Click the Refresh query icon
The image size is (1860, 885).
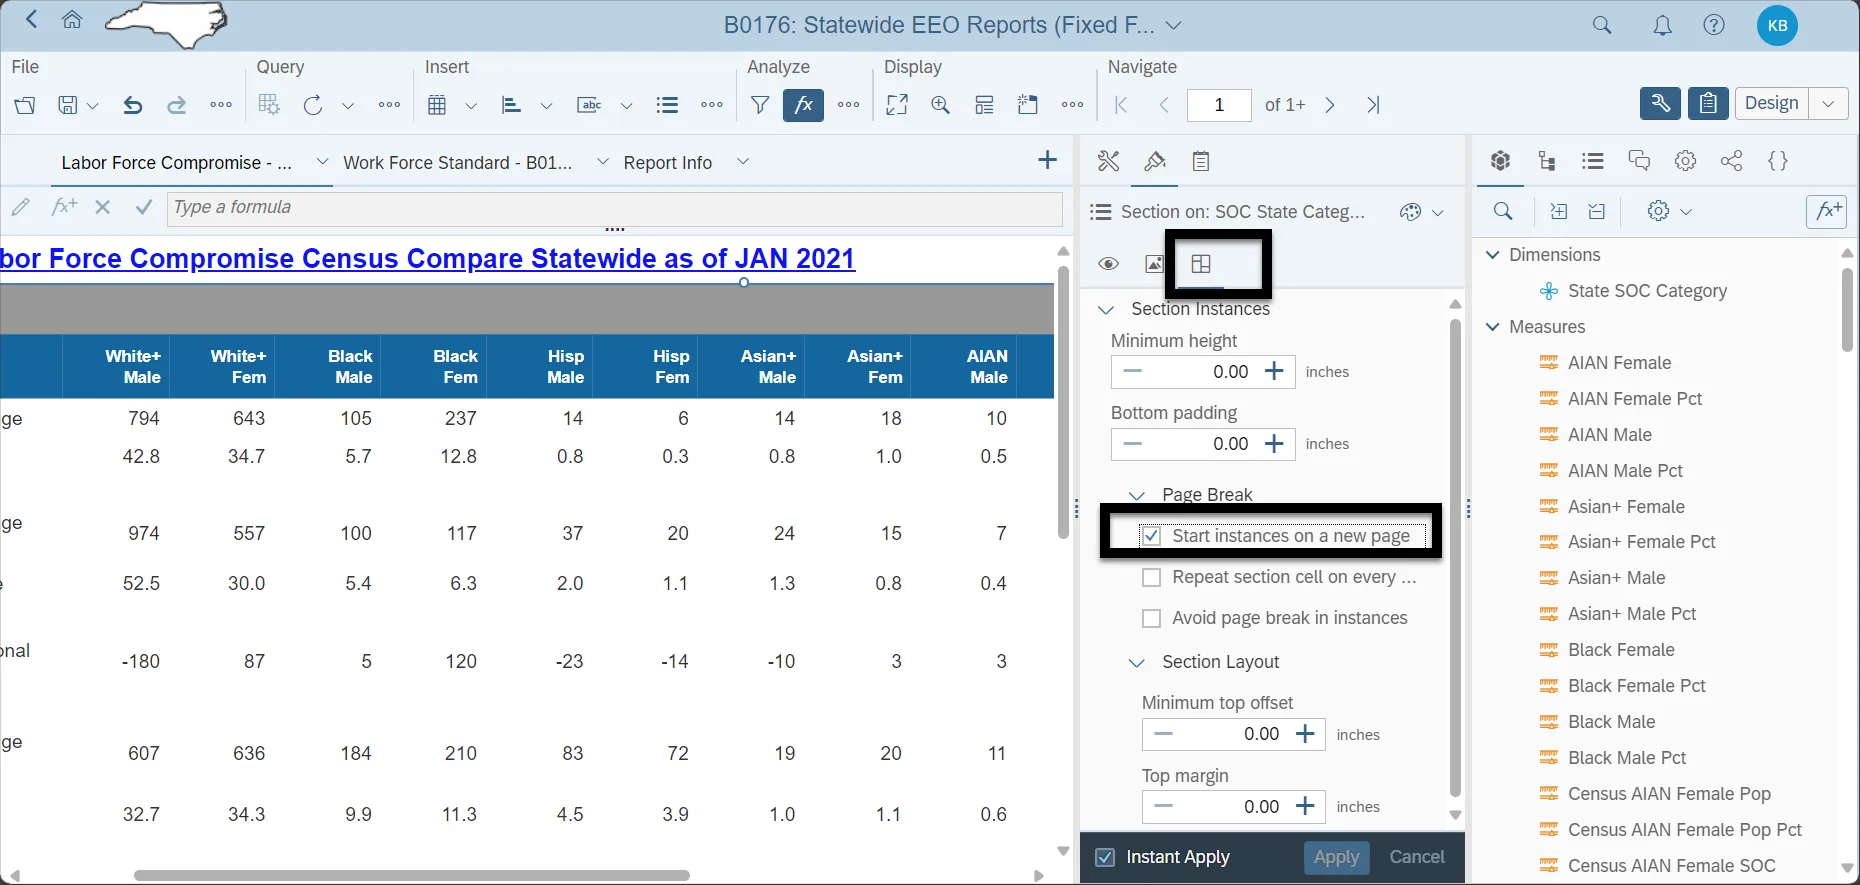coord(313,105)
